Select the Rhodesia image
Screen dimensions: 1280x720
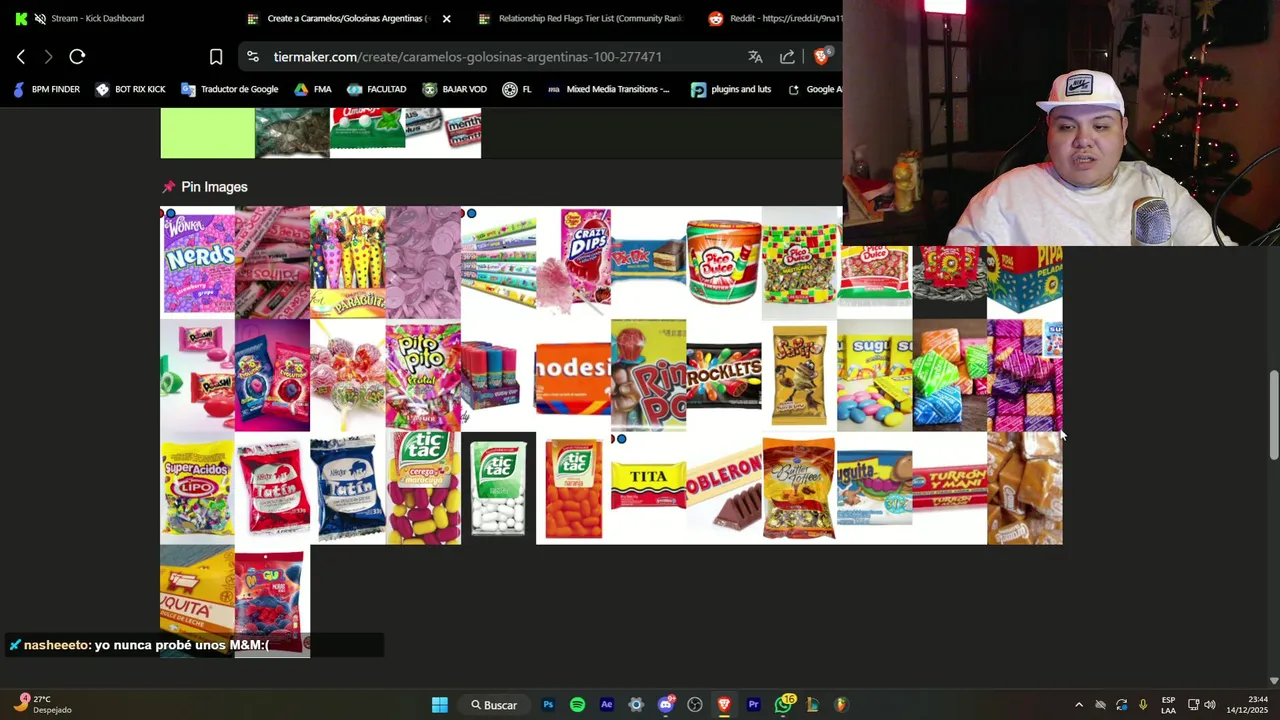click(574, 376)
